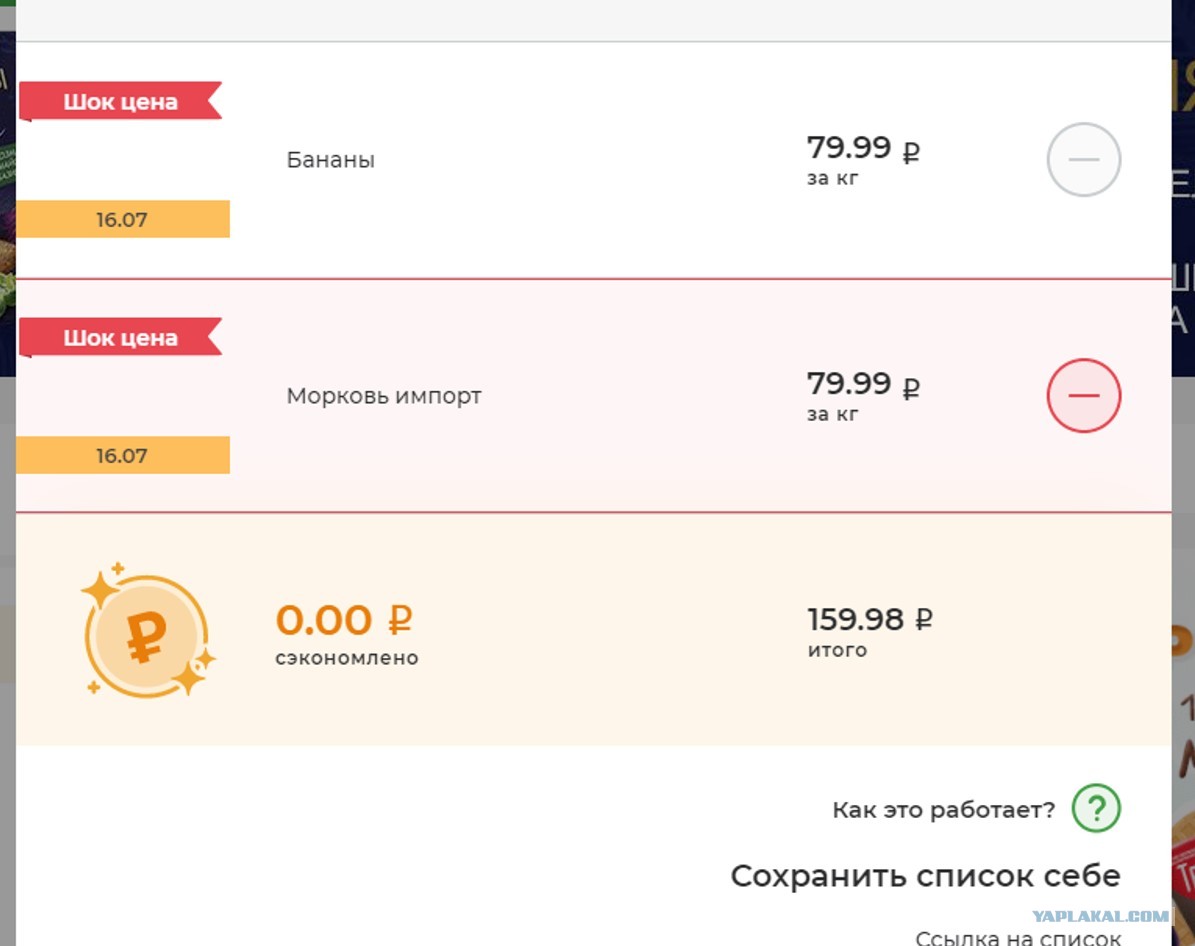
Task: Open the green question mark help icon
Action: pos(1096,808)
